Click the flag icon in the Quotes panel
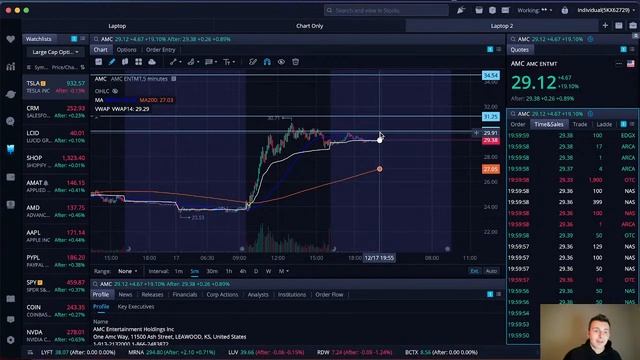Viewport: 640px width, 360px height. (631, 64)
